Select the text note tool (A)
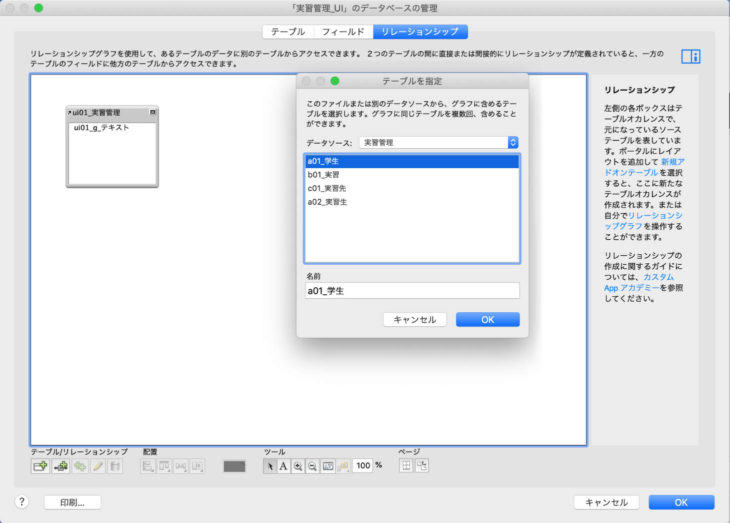 tap(283, 466)
